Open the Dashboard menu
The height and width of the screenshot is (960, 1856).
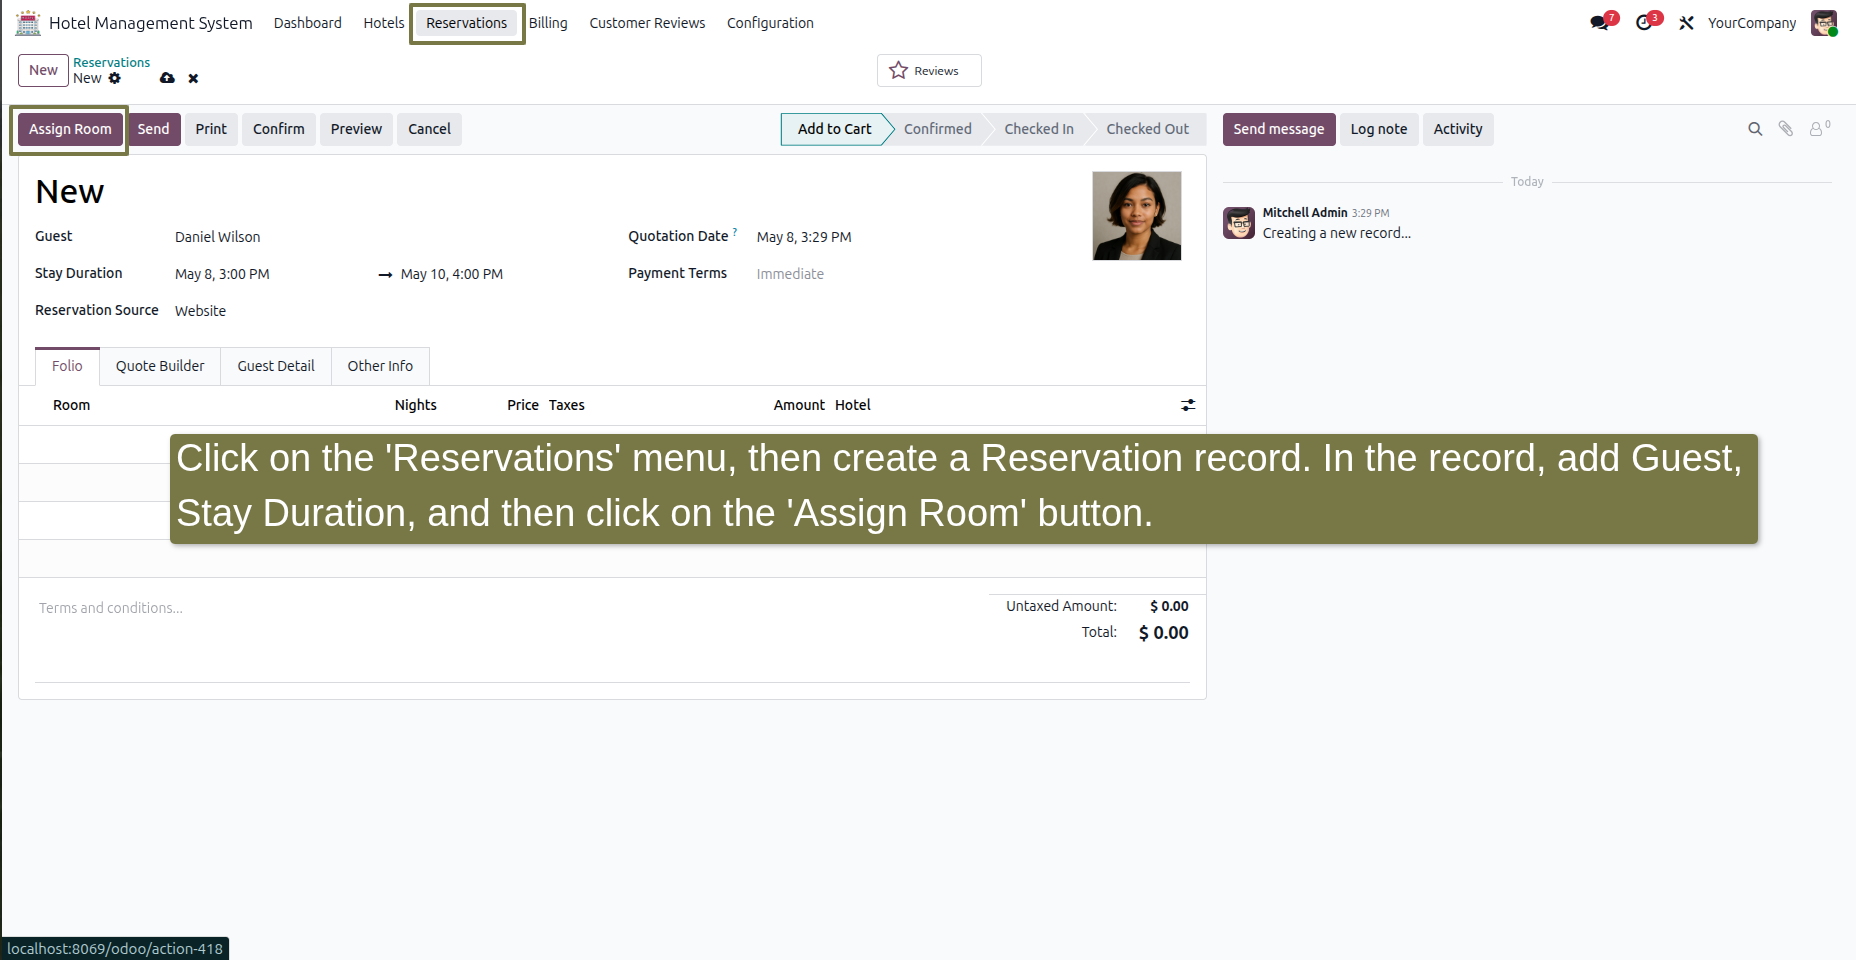click(308, 23)
